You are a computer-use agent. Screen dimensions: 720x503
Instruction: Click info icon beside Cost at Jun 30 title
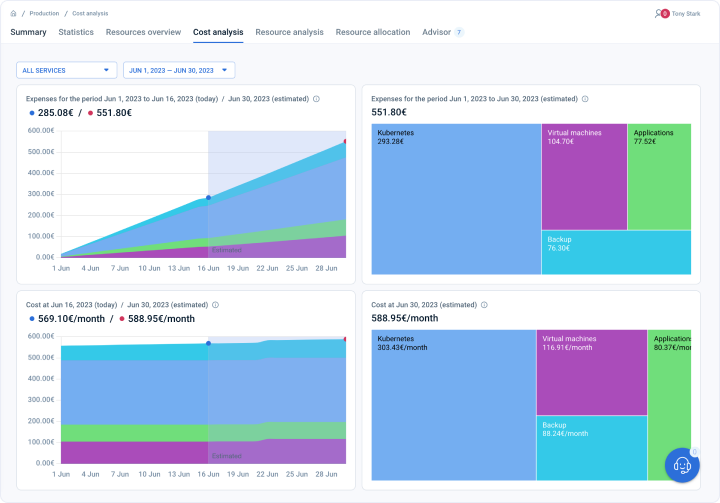coord(484,305)
